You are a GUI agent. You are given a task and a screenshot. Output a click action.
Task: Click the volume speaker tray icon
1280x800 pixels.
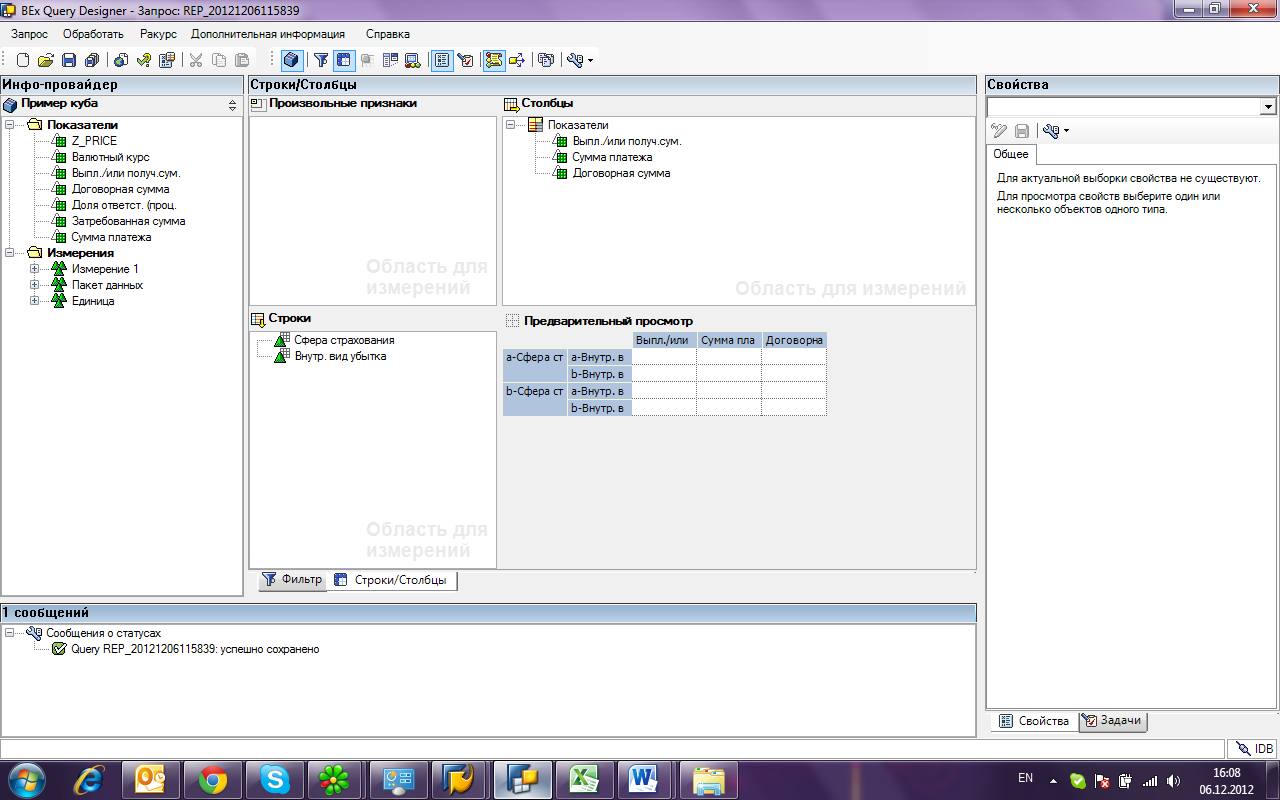1172,780
